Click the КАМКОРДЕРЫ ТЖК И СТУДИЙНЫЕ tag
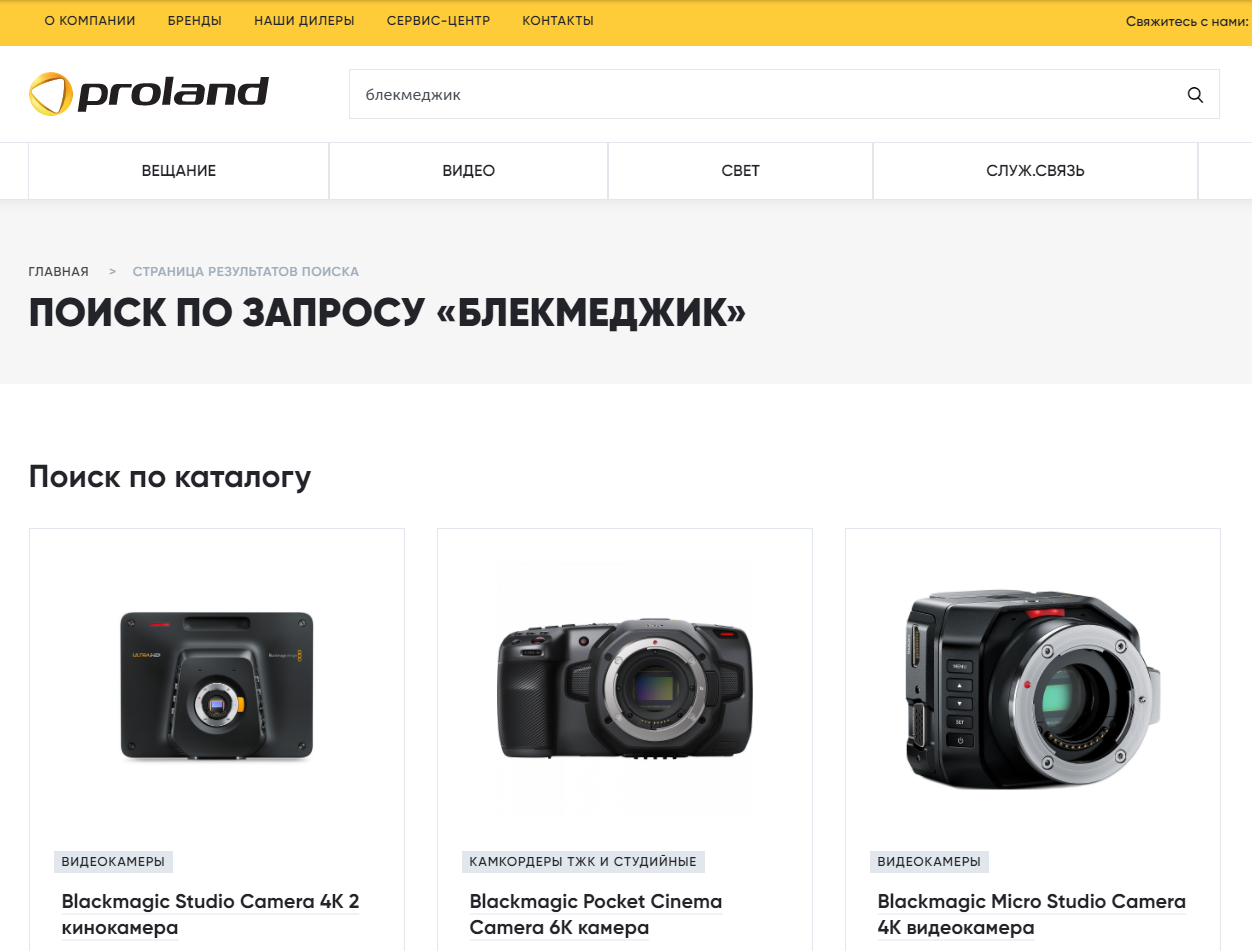 point(583,862)
